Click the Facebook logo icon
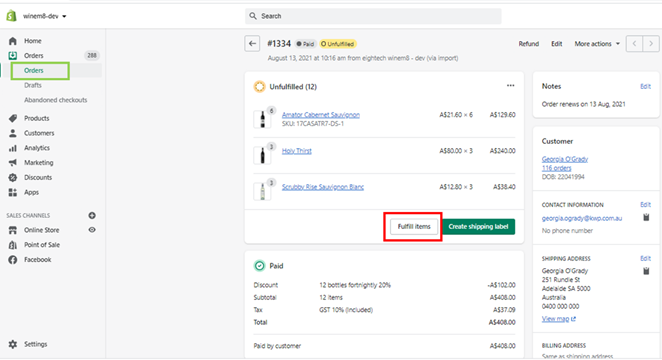Viewport: 662px width, 360px height. 13,260
